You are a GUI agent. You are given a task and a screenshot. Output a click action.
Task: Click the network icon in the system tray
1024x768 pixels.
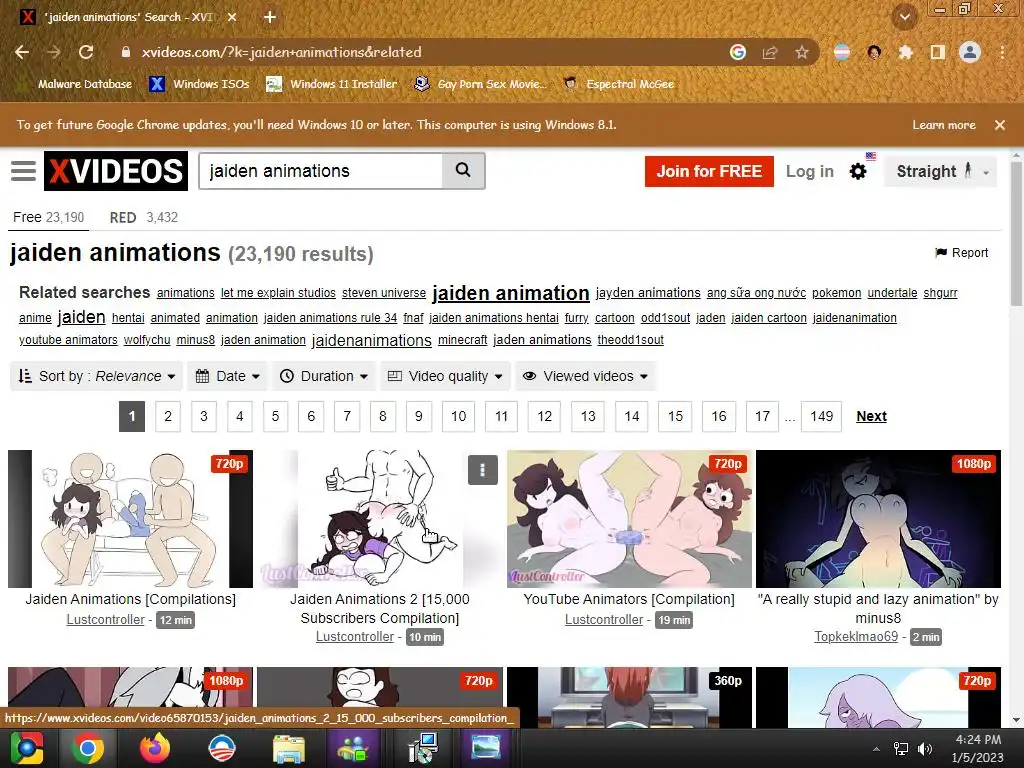(x=901, y=749)
